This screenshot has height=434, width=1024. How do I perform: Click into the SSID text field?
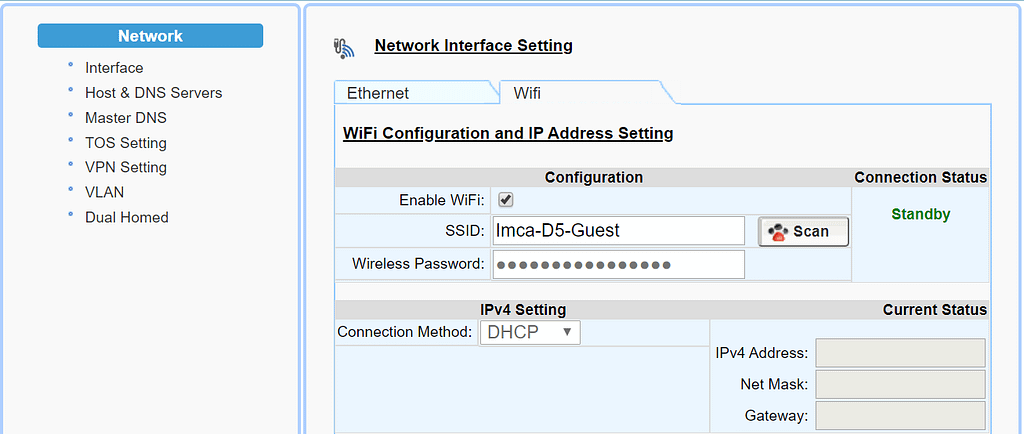tap(618, 231)
